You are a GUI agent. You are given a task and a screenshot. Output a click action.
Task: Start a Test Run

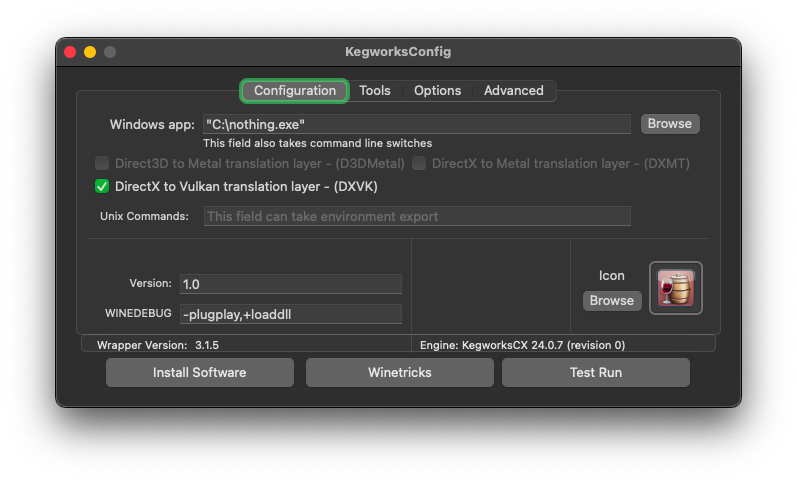pyautogui.click(x=595, y=372)
